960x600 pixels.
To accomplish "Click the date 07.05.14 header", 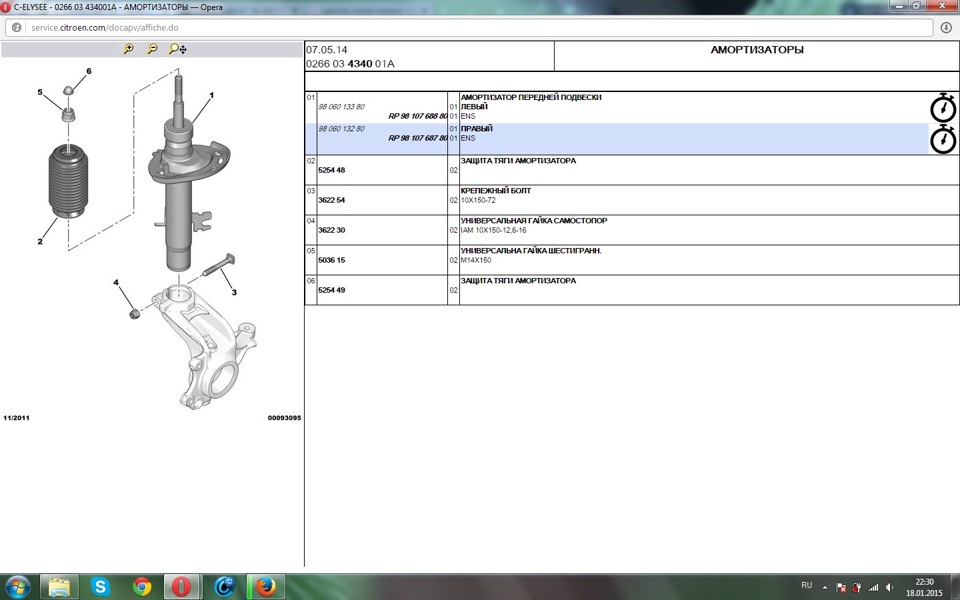I will 326,50.
